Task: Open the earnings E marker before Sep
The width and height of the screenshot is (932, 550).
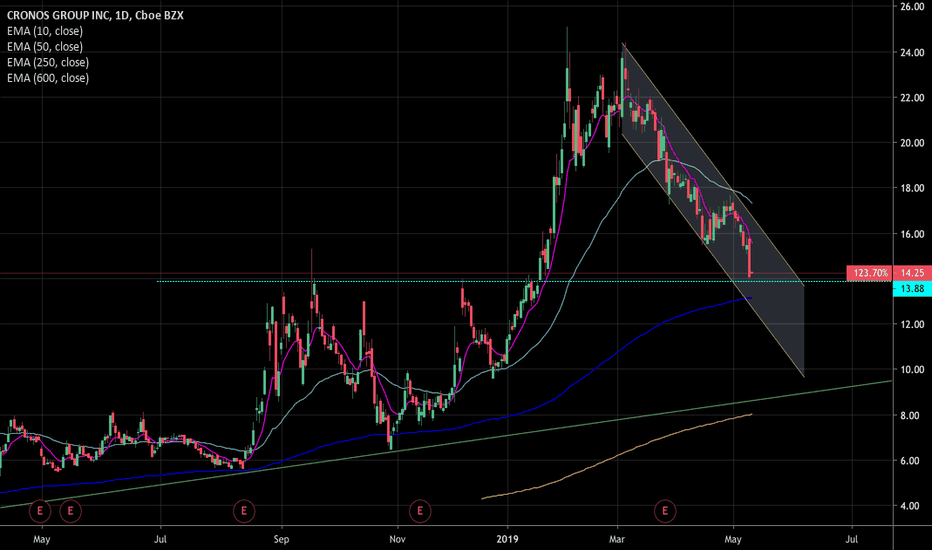Action: (244, 511)
